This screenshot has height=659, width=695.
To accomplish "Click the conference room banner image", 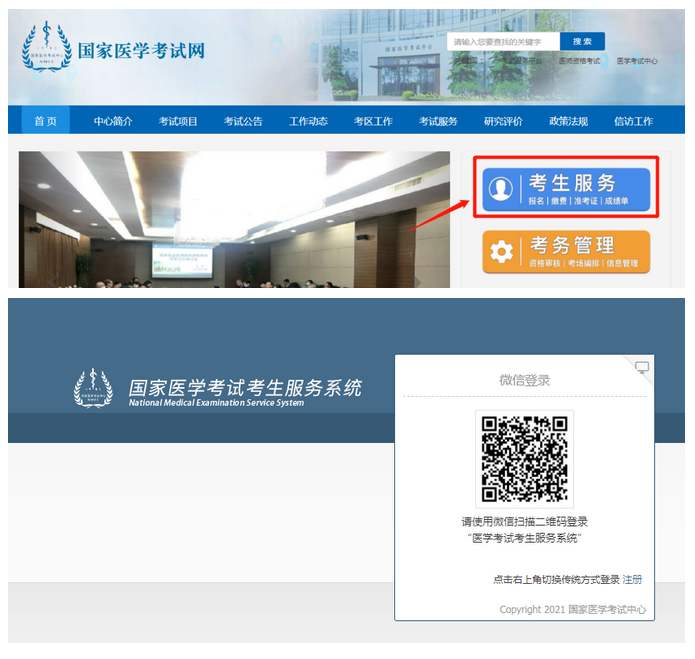I will pyautogui.click(x=234, y=219).
